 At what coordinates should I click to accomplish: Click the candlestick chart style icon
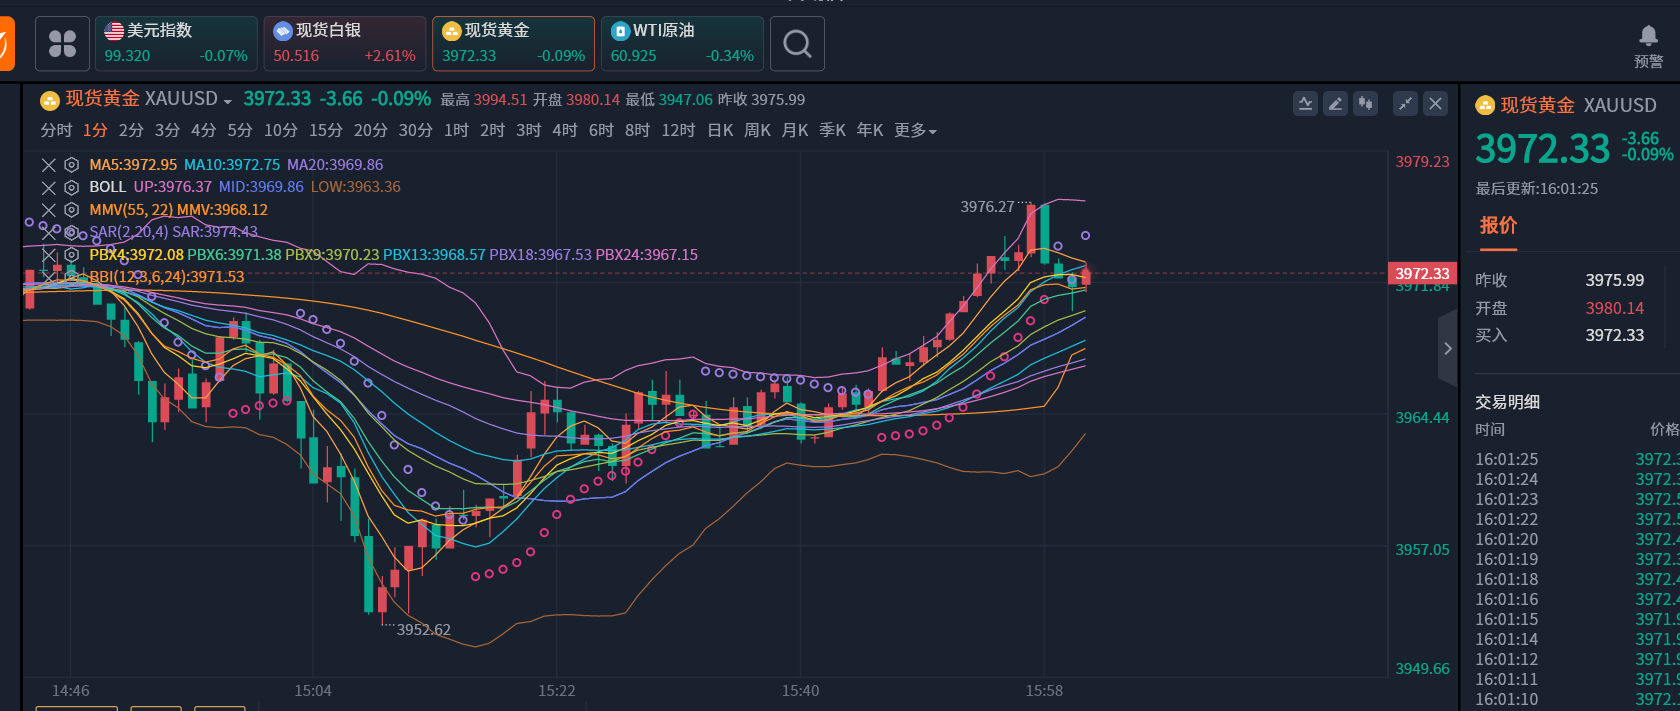[x=1365, y=104]
